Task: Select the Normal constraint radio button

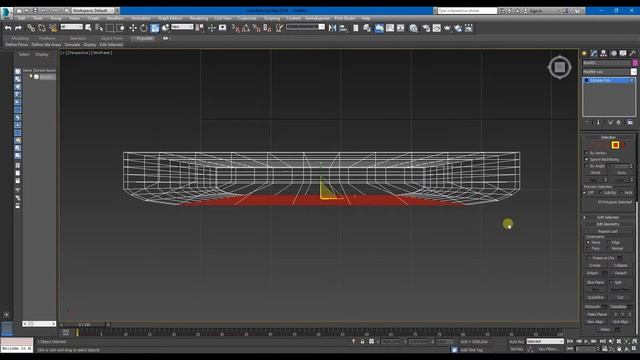Action: pos(609,248)
